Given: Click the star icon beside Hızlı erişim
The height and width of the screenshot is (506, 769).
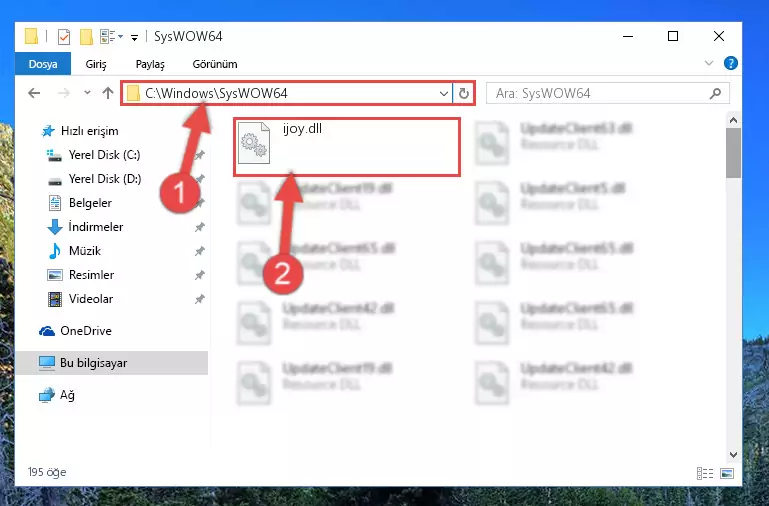Looking at the screenshot, I should 48,131.
